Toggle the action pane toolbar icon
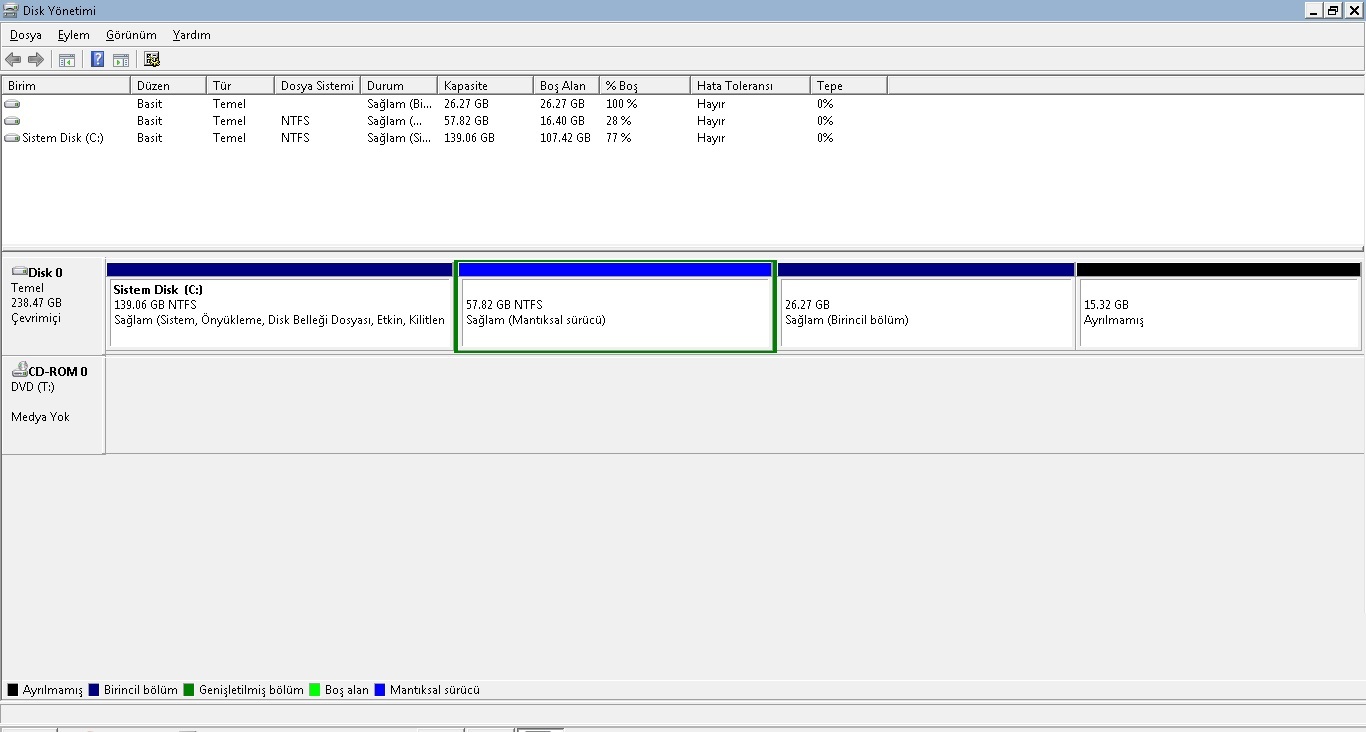 click(x=121, y=60)
